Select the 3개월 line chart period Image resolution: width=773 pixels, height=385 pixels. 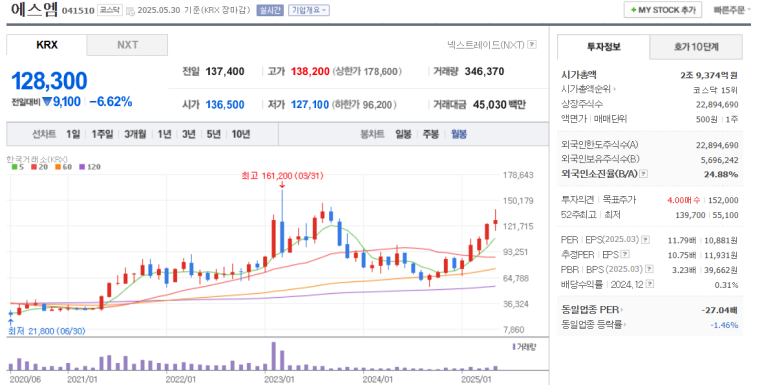tap(135, 134)
